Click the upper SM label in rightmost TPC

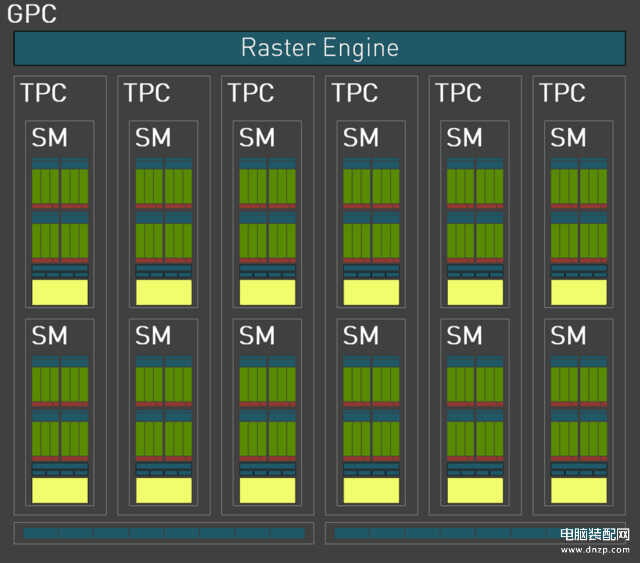pos(568,137)
